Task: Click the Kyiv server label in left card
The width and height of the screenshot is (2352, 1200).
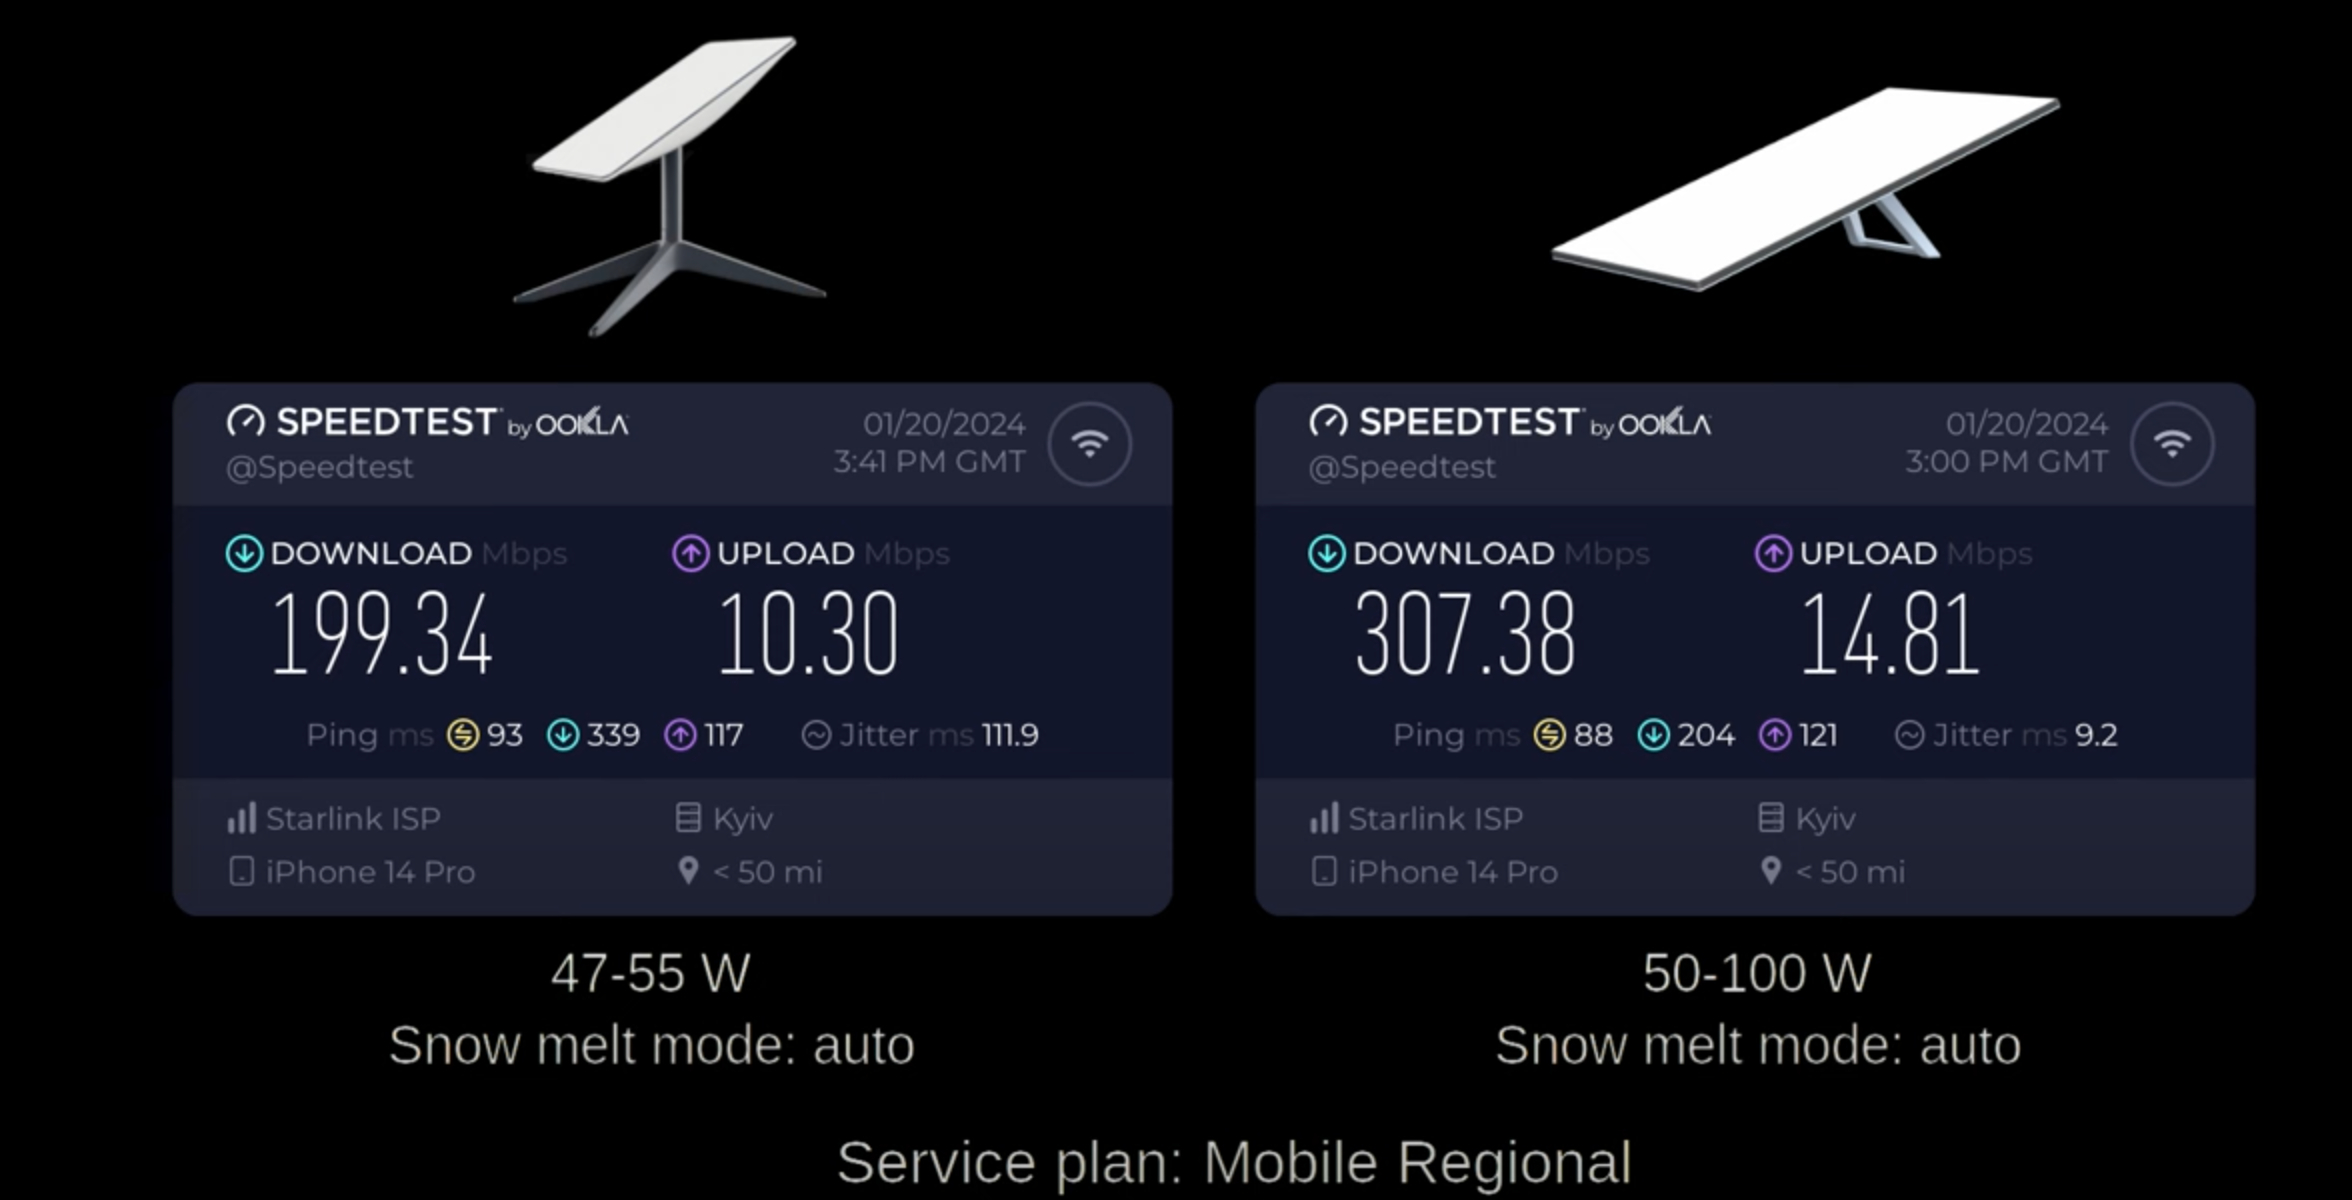Action: tap(742, 820)
